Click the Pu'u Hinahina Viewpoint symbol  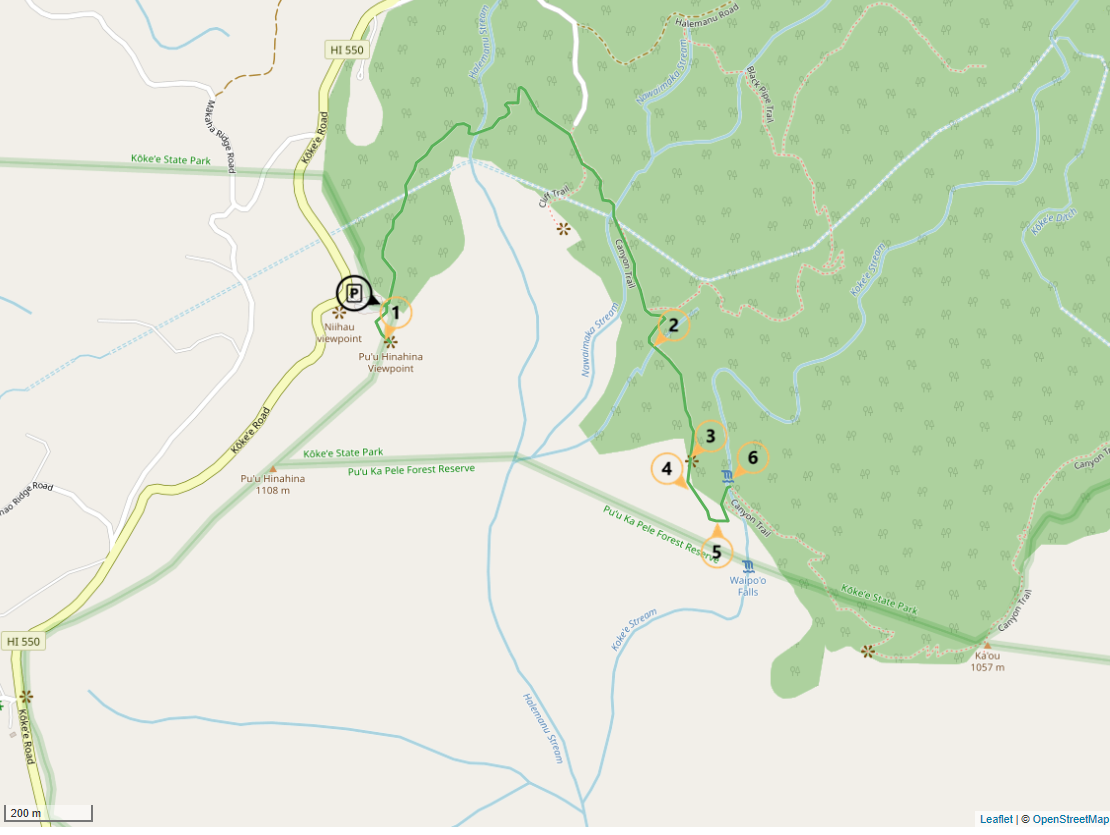click(x=390, y=342)
